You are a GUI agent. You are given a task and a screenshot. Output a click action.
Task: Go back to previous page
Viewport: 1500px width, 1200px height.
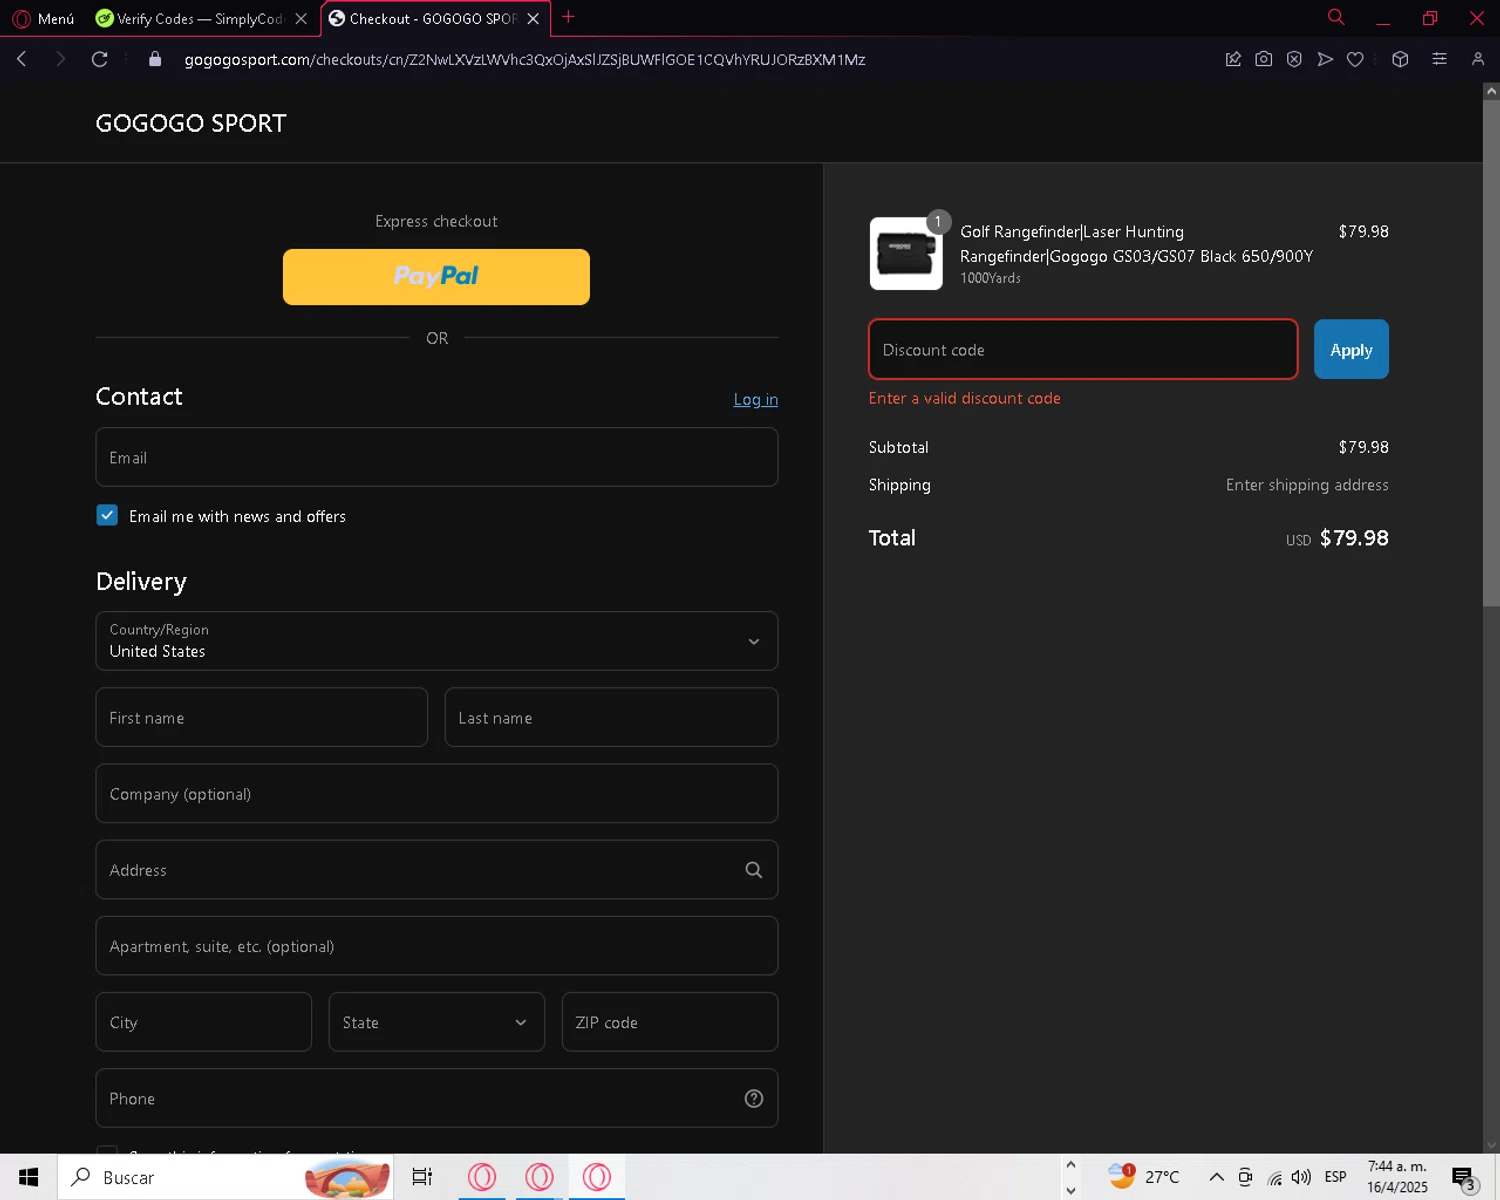coord(21,59)
